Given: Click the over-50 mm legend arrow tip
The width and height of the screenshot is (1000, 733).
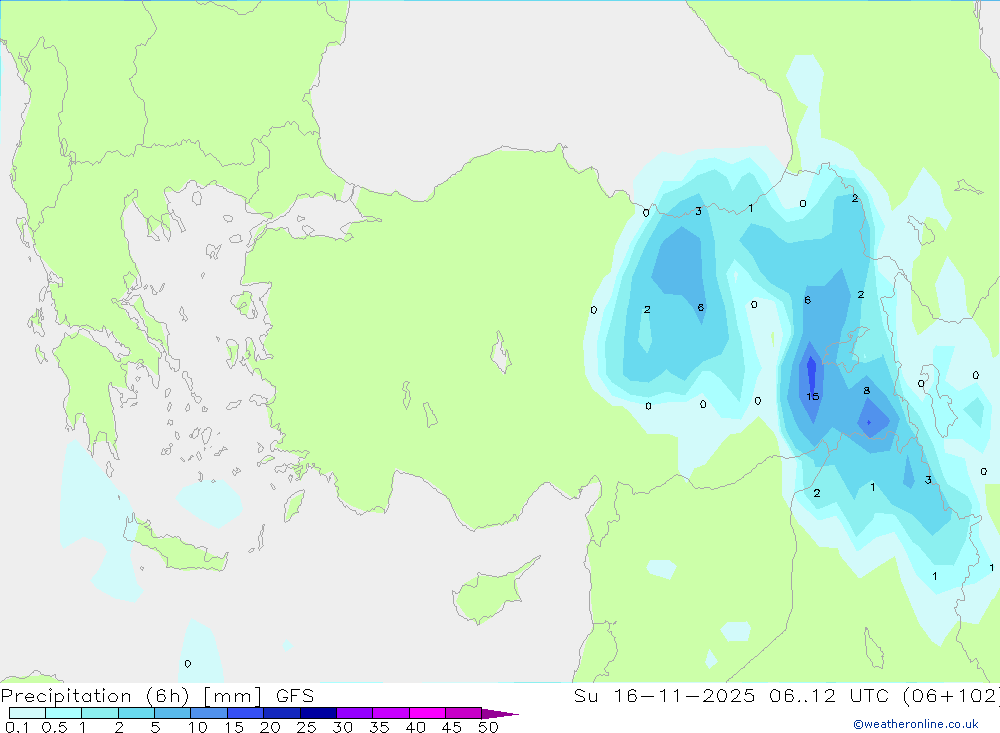Looking at the screenshot, I should click(500, 714).
